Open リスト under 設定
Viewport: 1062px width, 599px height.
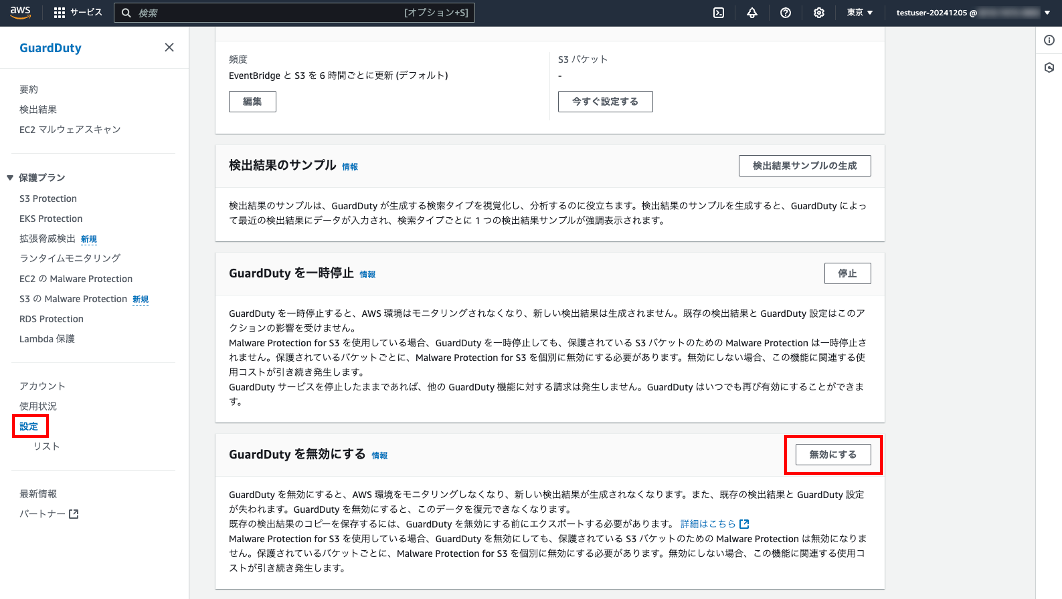coord(47,446)
